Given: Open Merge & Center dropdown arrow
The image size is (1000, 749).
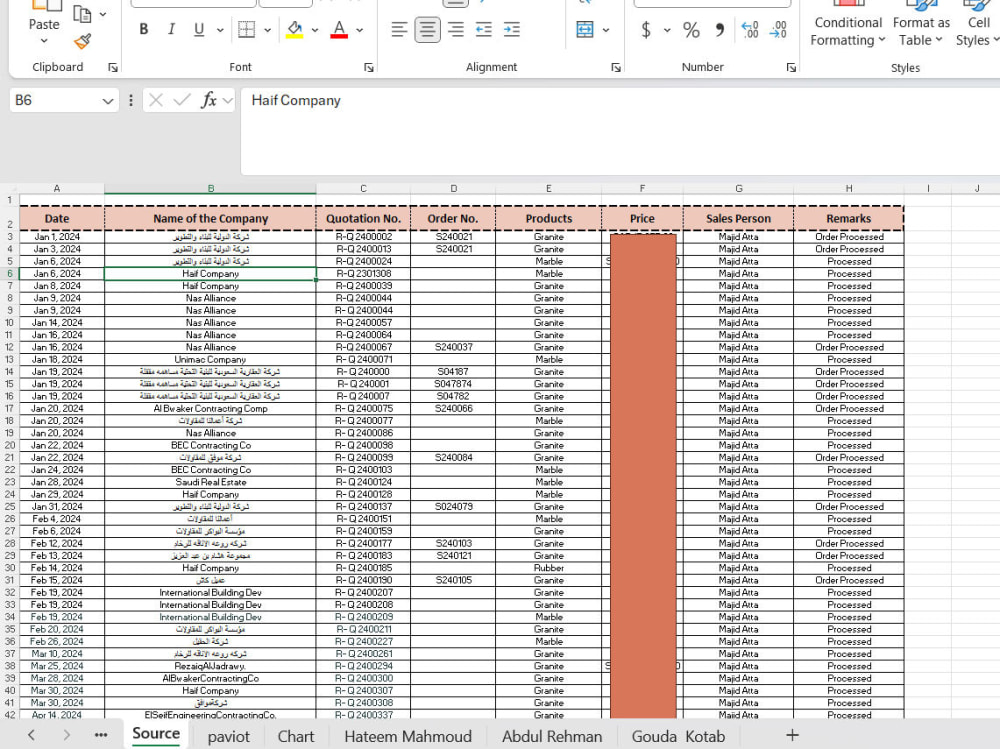Looking at the screenshot, I should [606, 30].
